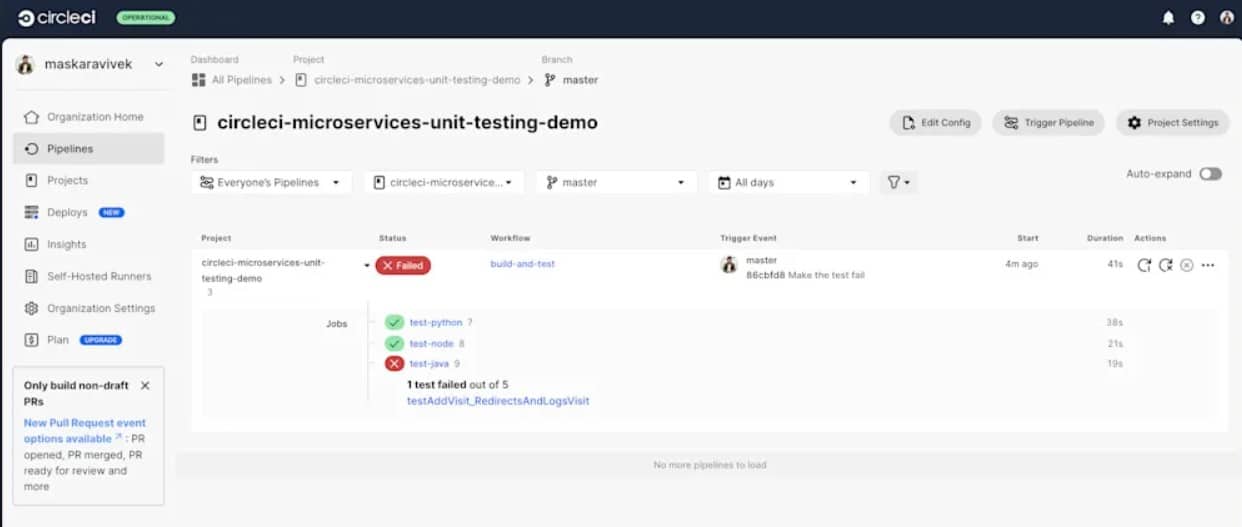Go to Organization Home
This screenshot has width=1242, height=527.
[x=95, y=117]
